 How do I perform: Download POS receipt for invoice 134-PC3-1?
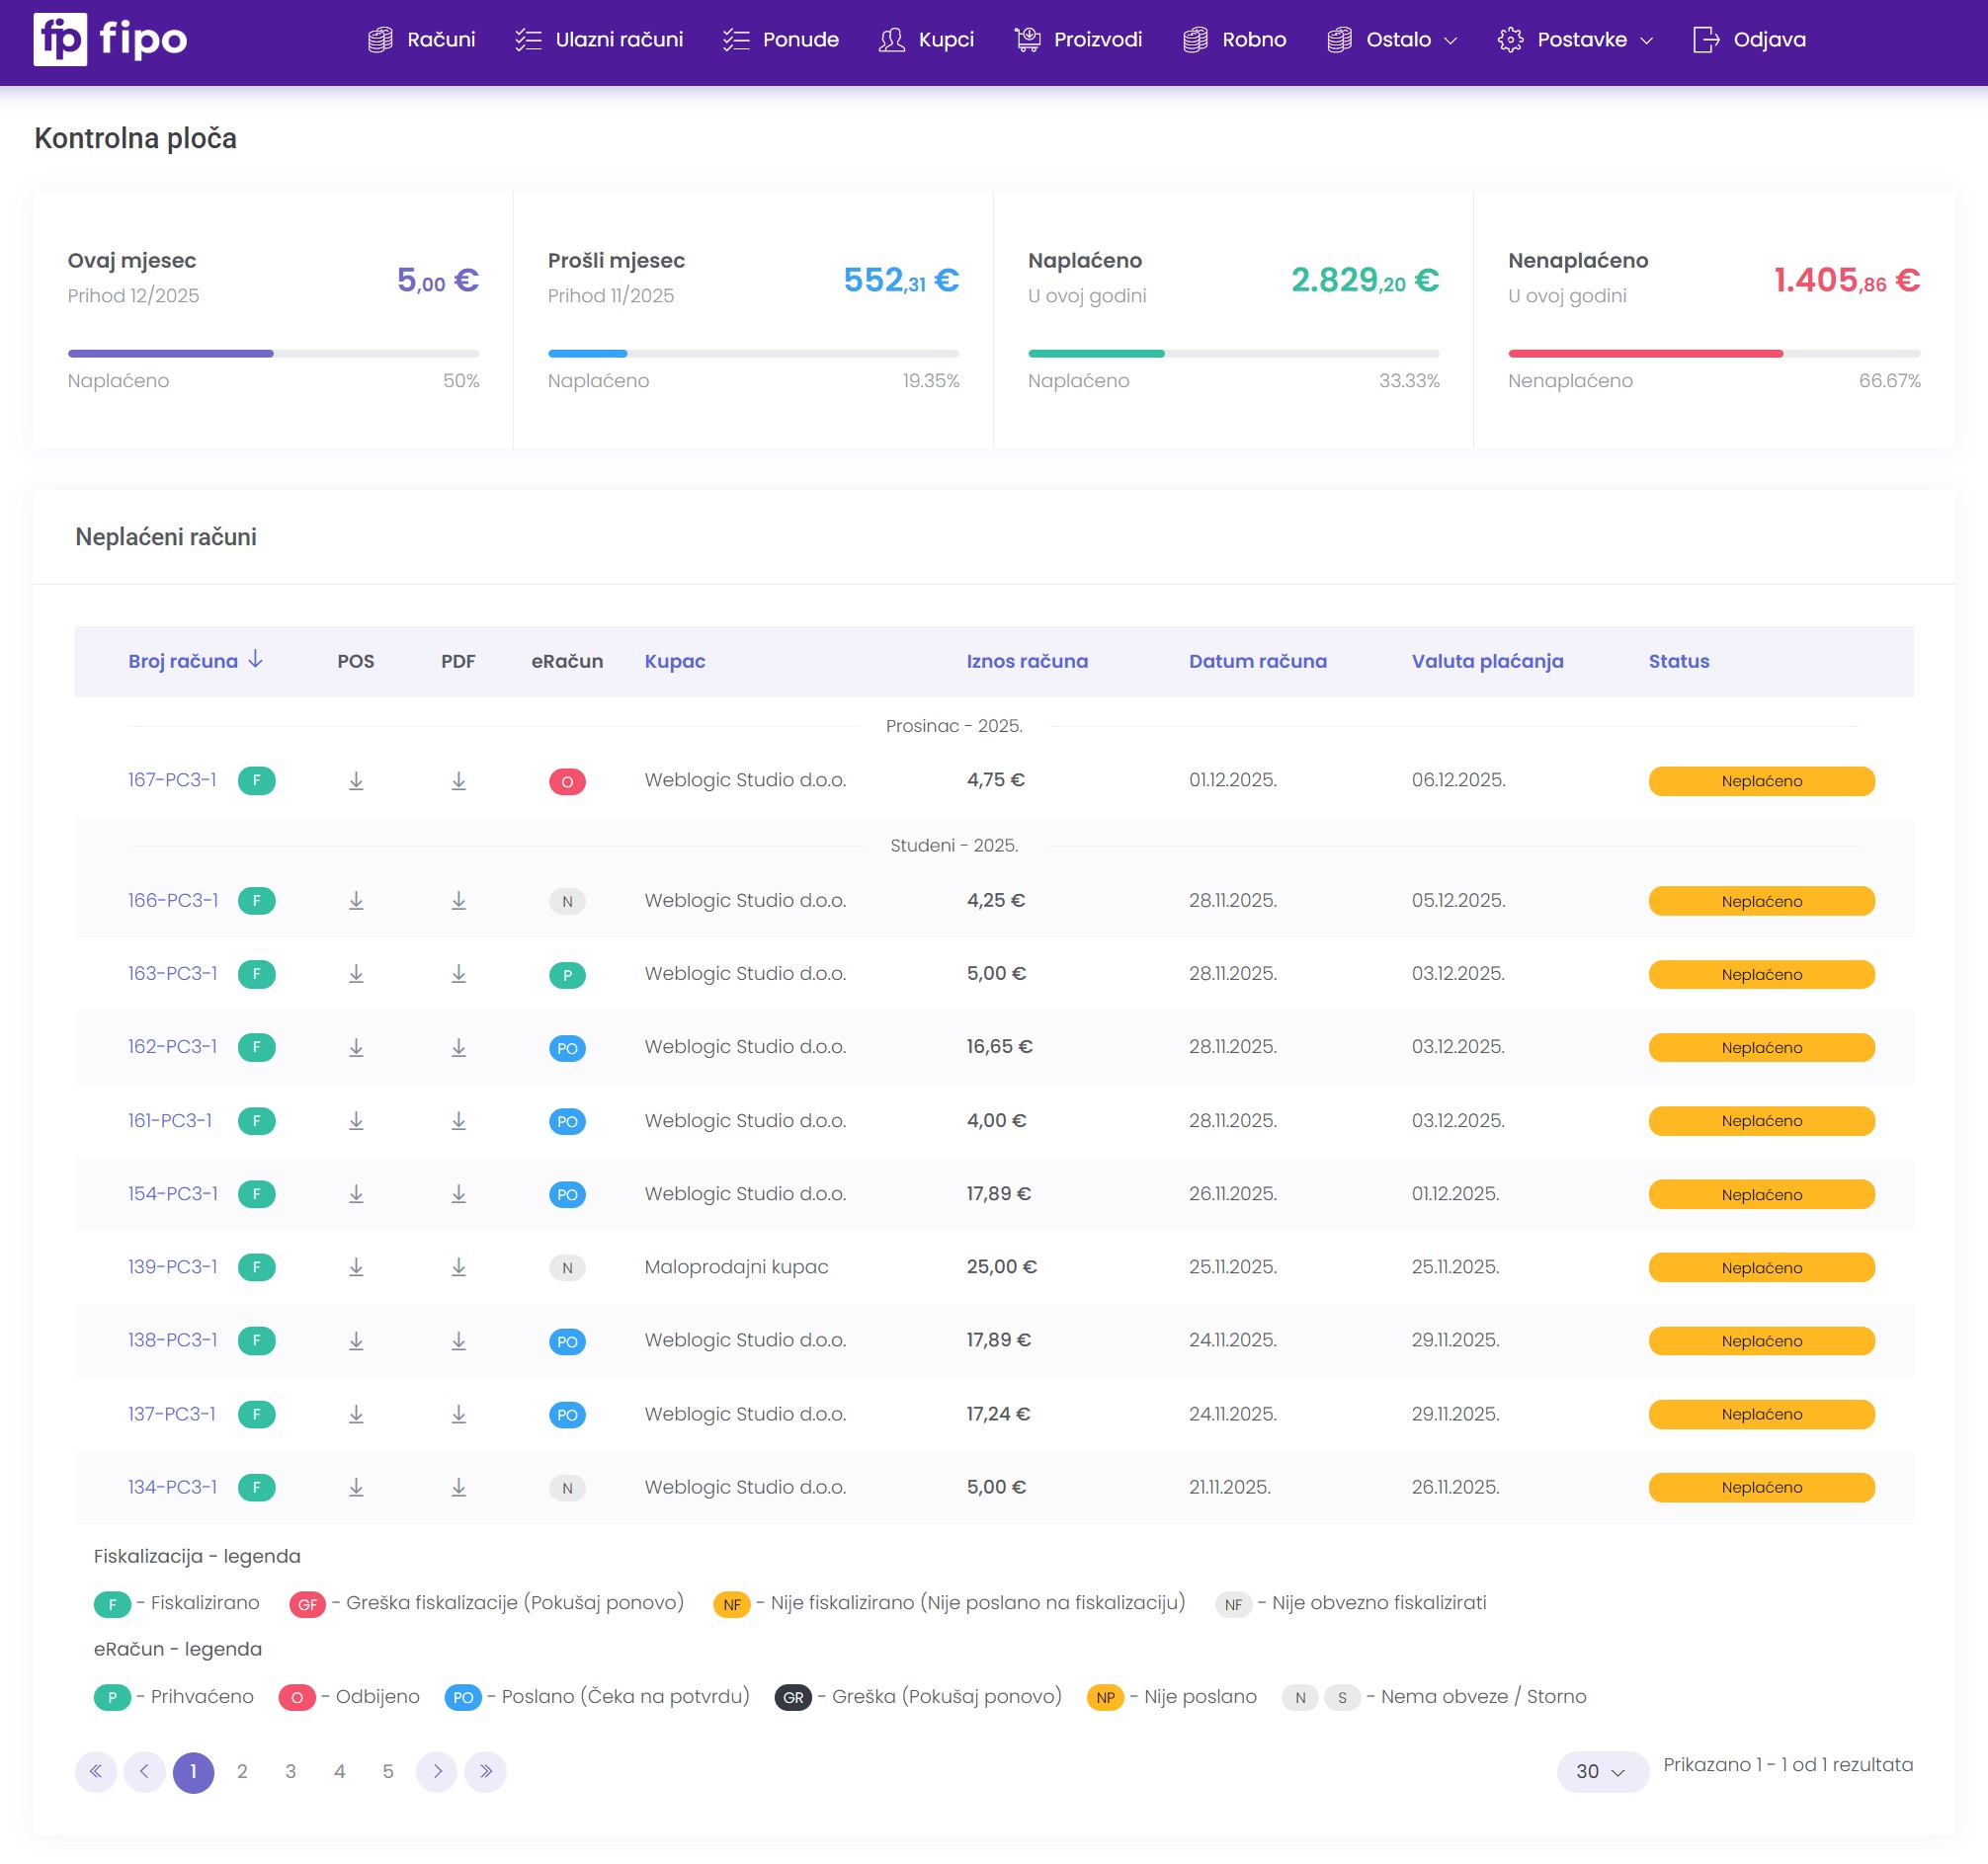(x=356, y=1488)
